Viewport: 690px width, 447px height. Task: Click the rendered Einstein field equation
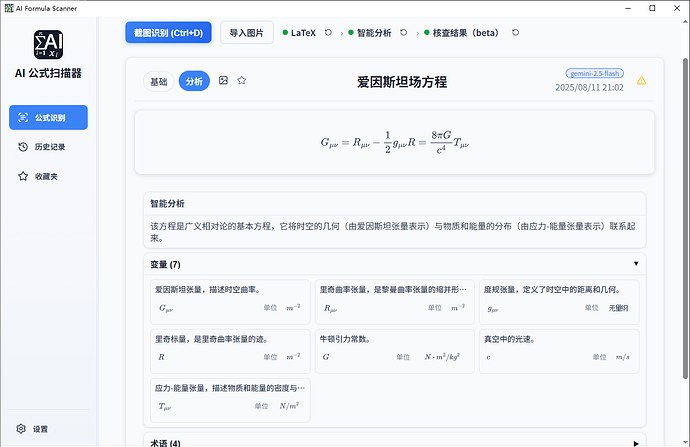(395, 143)
